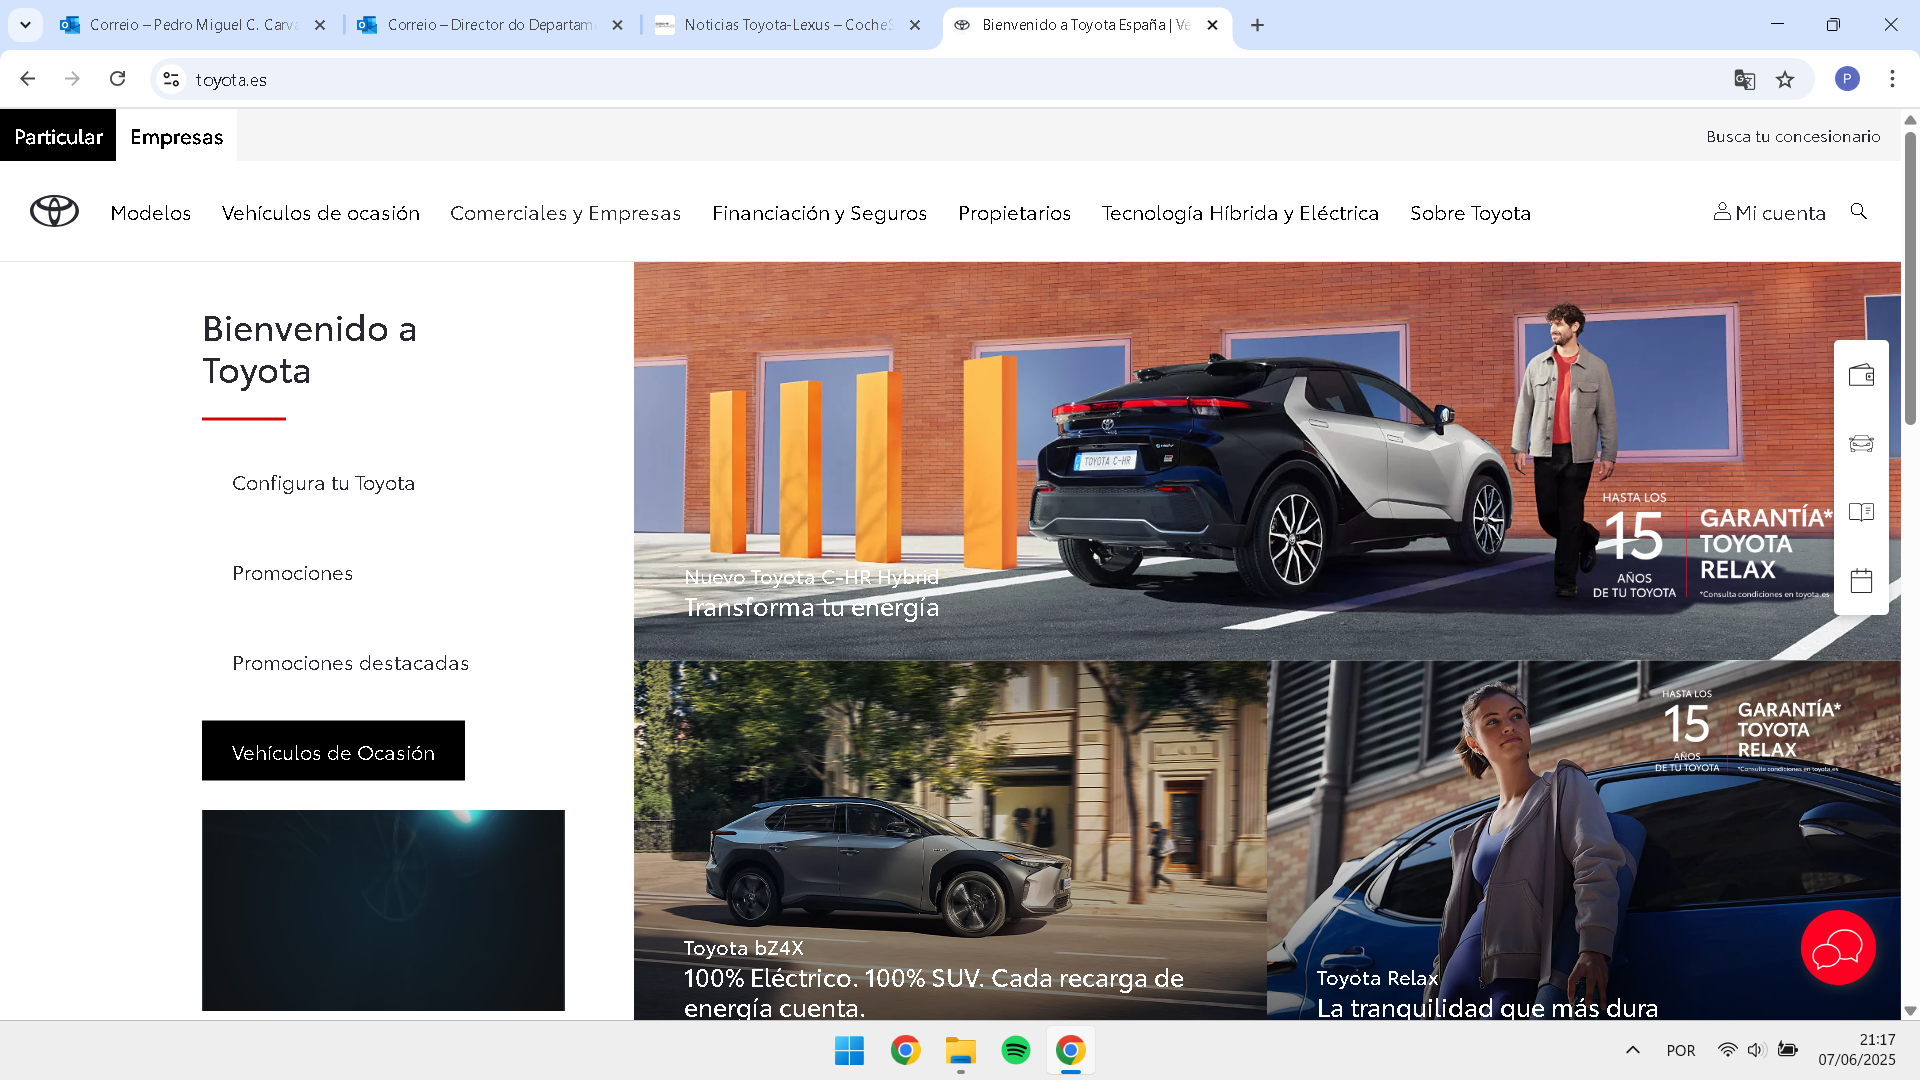Click the active Chrome taskbar icon
1920x1080 pixels.
(1070, 1051)
